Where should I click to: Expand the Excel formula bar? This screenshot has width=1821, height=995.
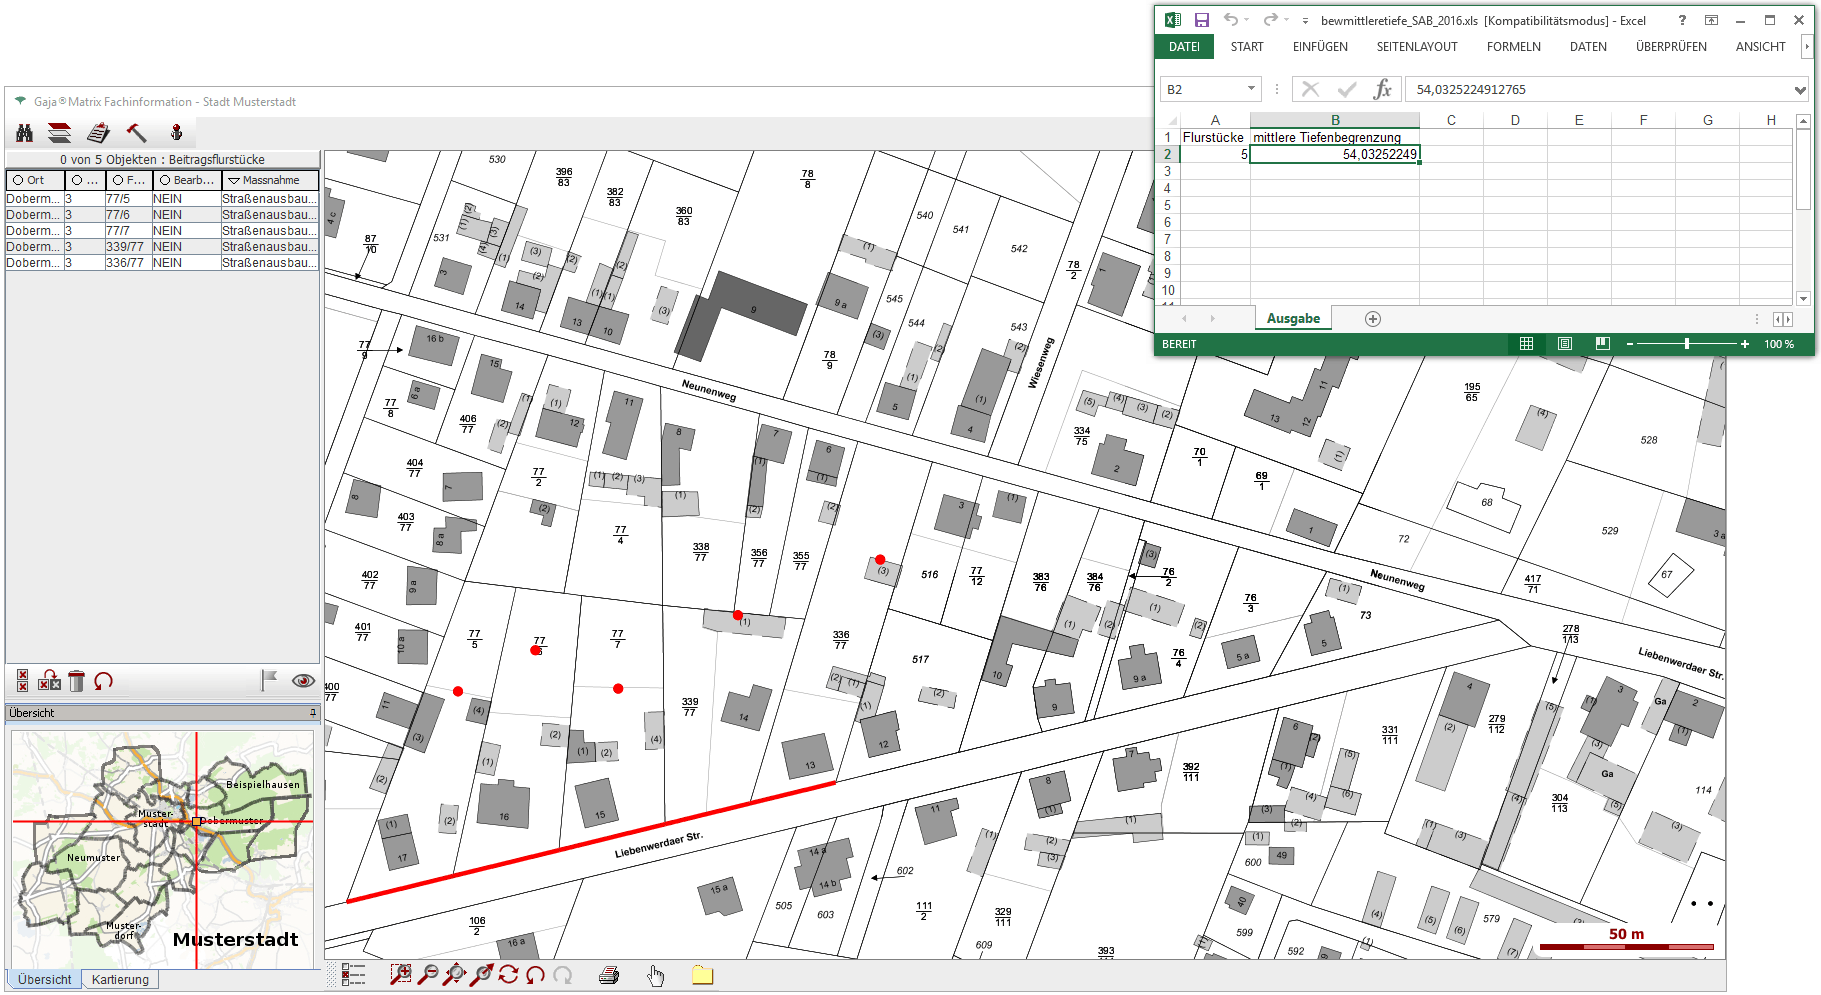click(x=1800, y=90)
